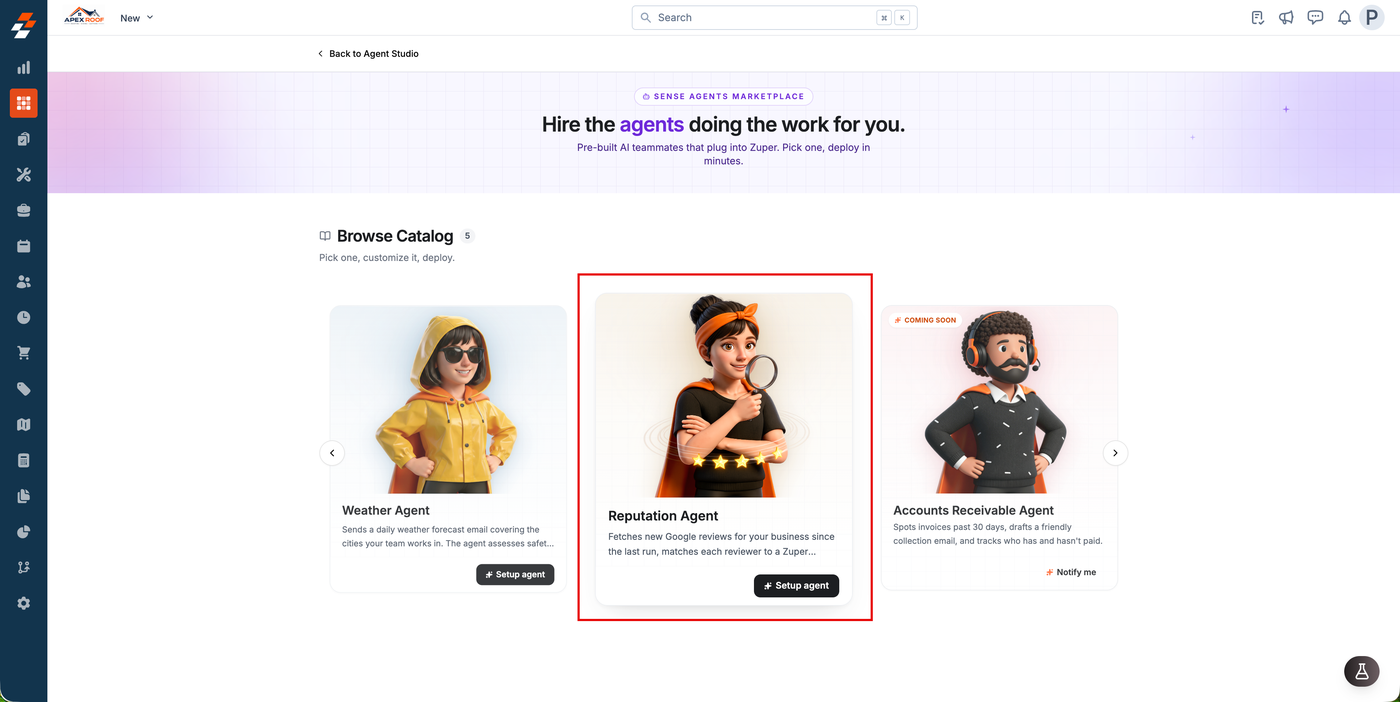
Task: Click the Coming Soon badge
Action: tap(925, 320)
